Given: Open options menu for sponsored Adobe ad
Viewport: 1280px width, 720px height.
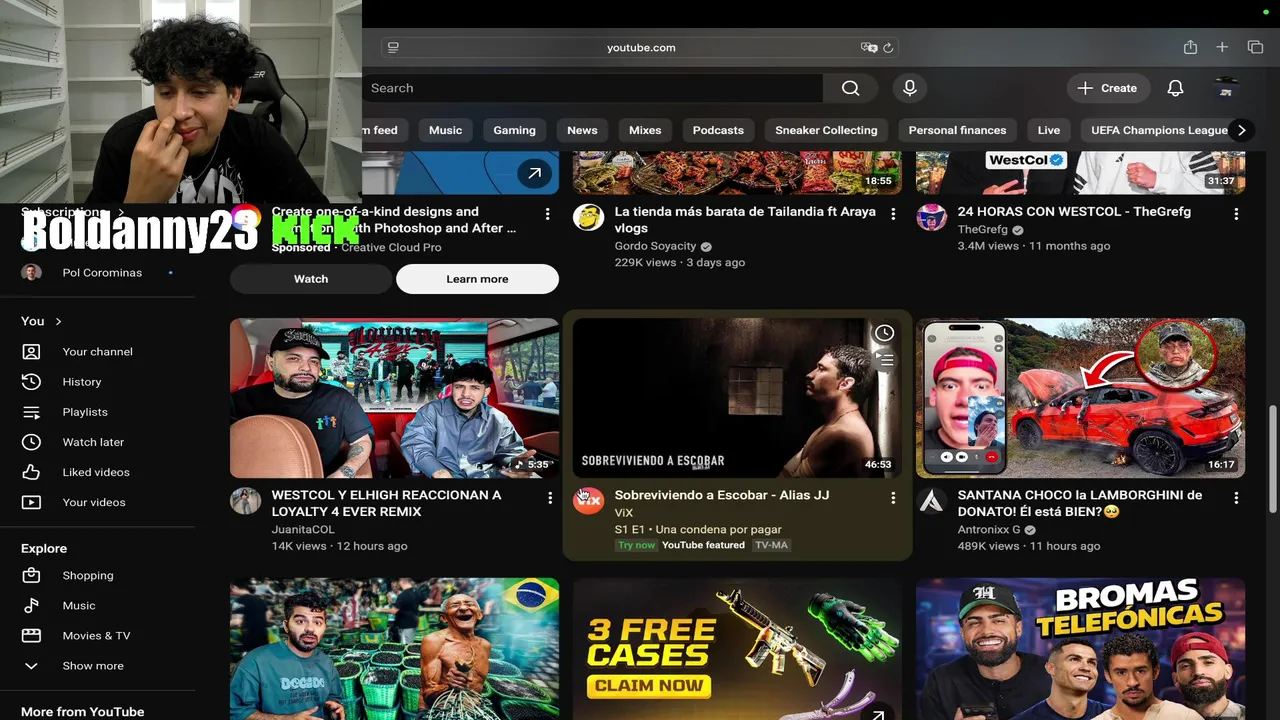Looking at the screenshot, I should pos(547,214).
